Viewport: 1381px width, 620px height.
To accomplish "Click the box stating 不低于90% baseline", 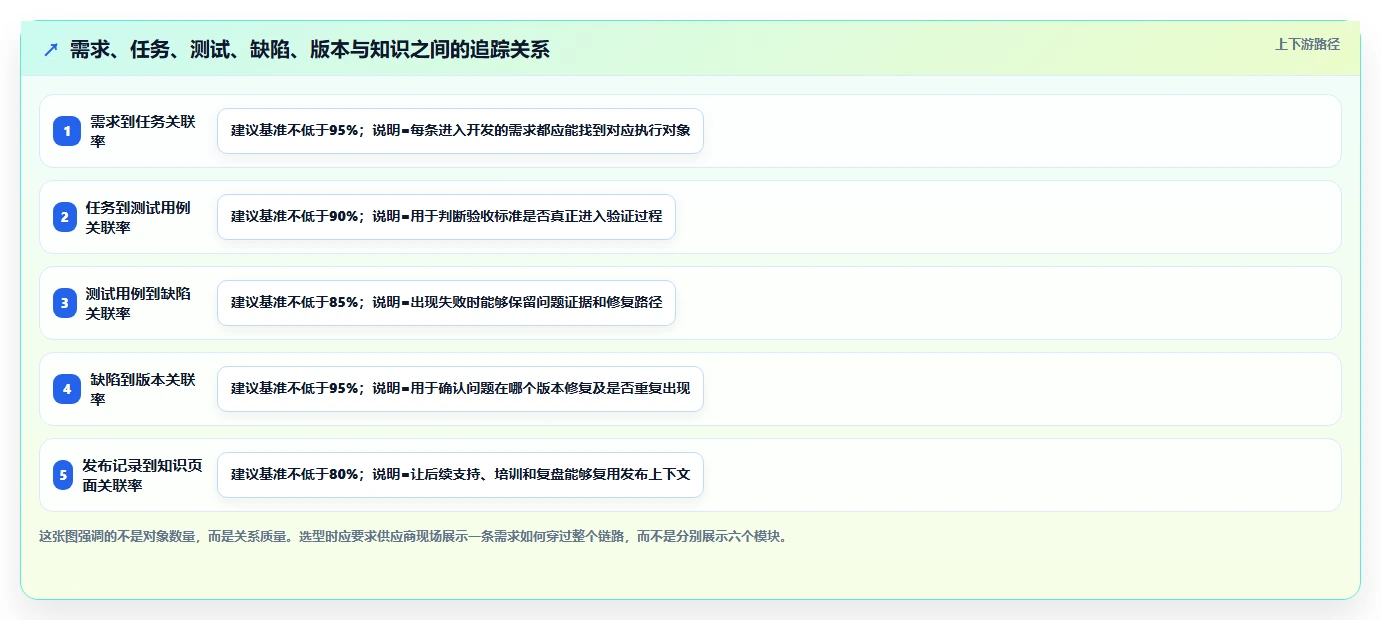I will tap(446, 217).
